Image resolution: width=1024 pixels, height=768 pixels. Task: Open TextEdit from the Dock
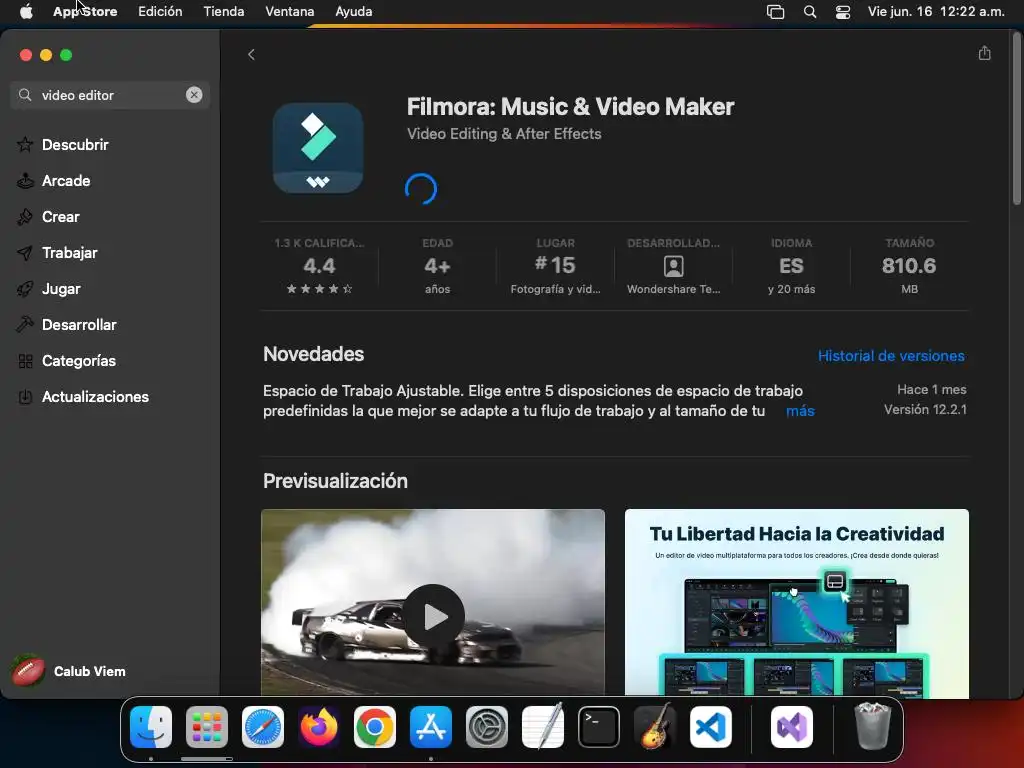tap(543, 727)
